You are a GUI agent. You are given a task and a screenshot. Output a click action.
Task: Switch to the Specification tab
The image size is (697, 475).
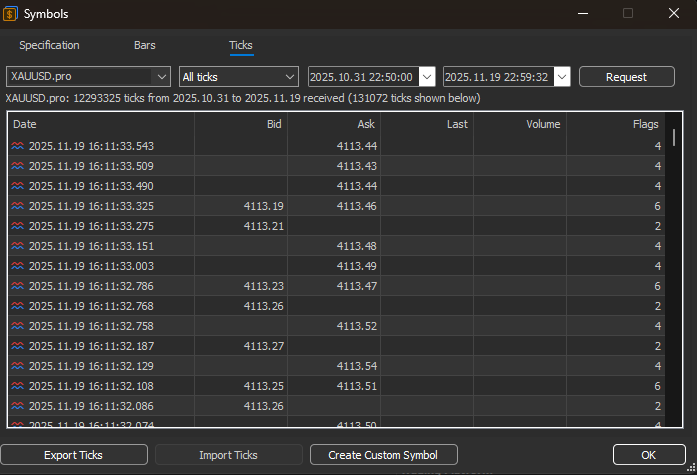click(49, 45)
